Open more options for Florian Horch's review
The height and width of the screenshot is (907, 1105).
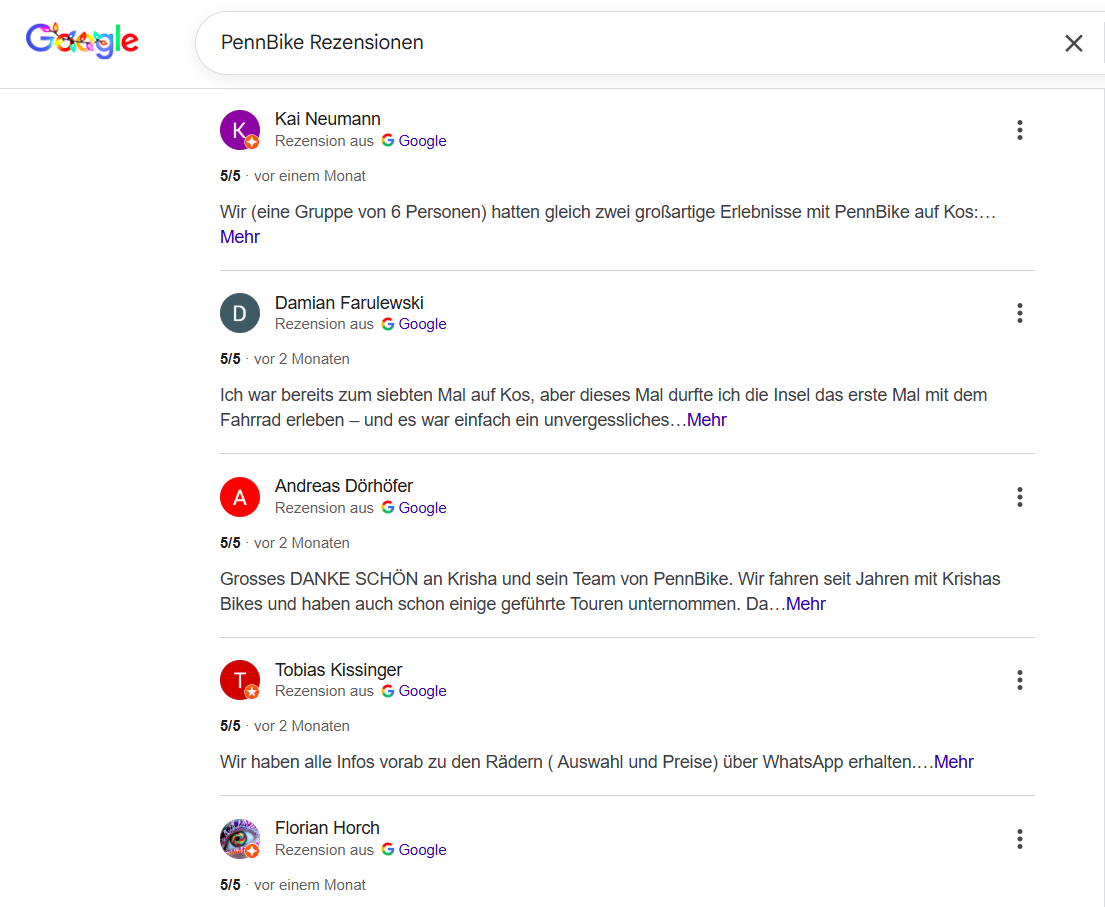(1019, 839)
